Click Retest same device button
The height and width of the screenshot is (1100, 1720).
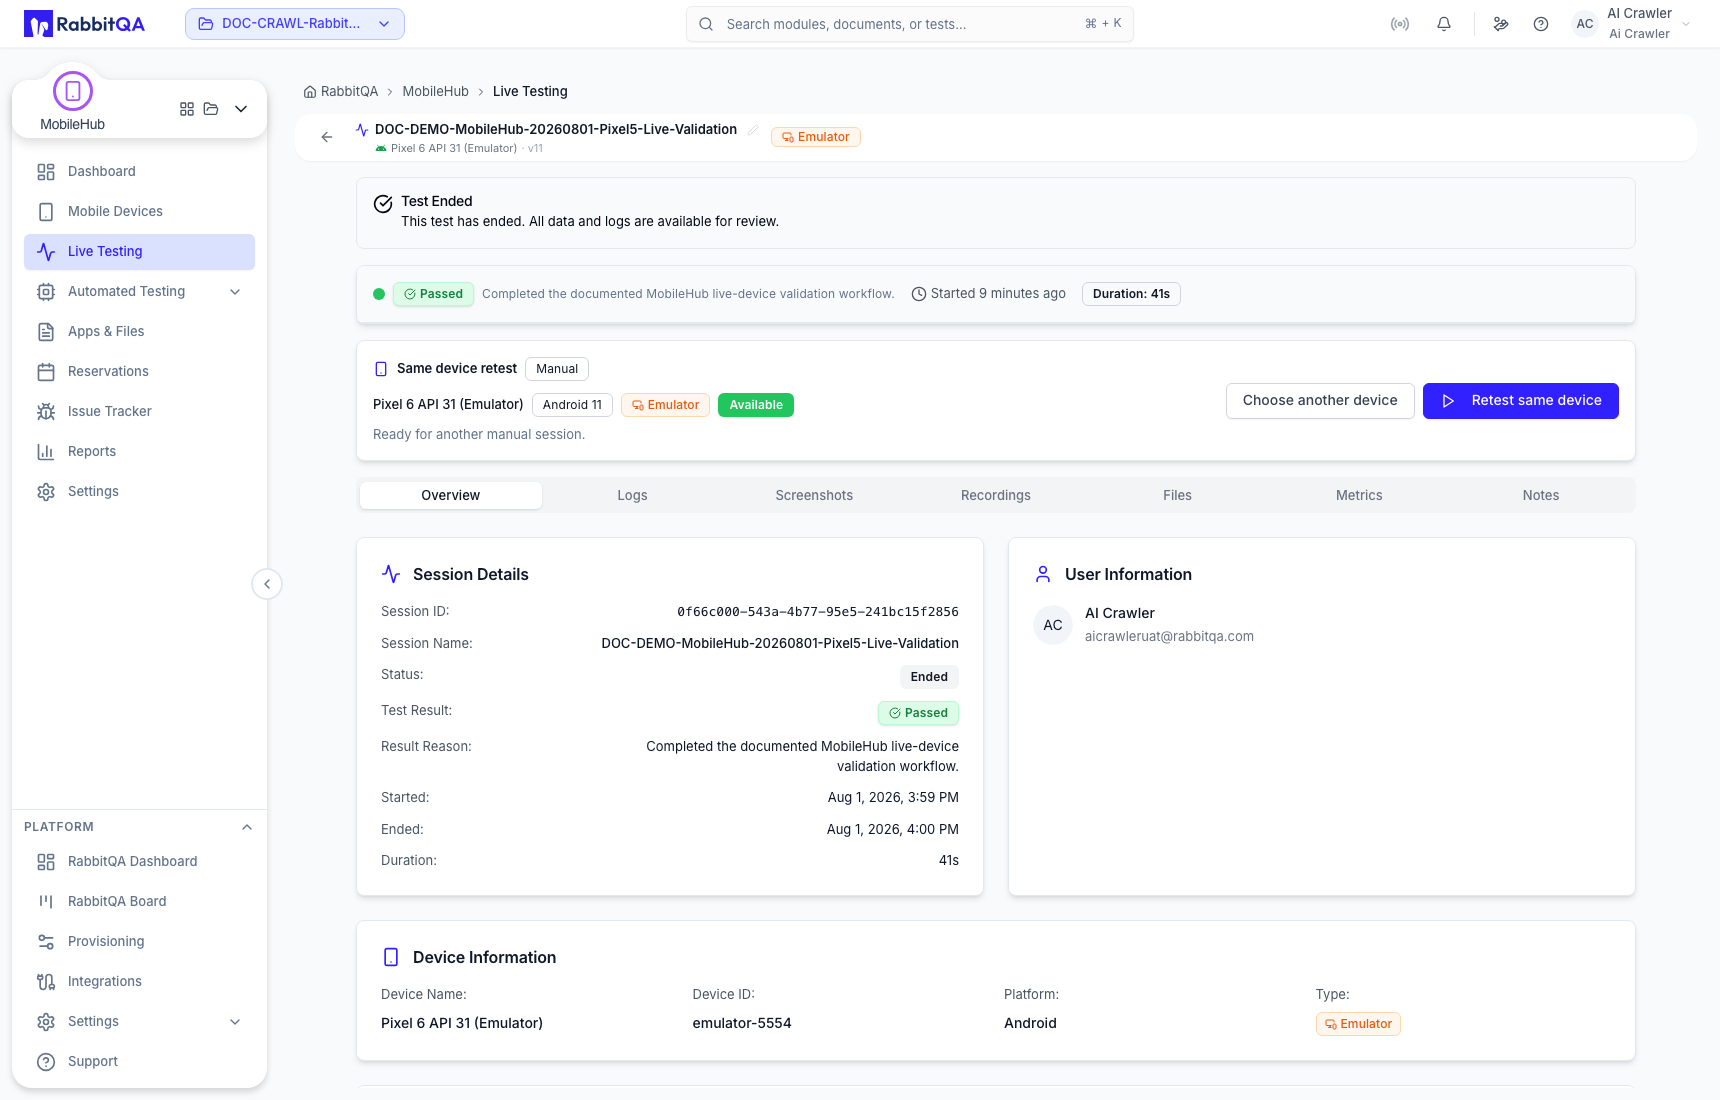pyautogui.click(x=1521, y=401)
